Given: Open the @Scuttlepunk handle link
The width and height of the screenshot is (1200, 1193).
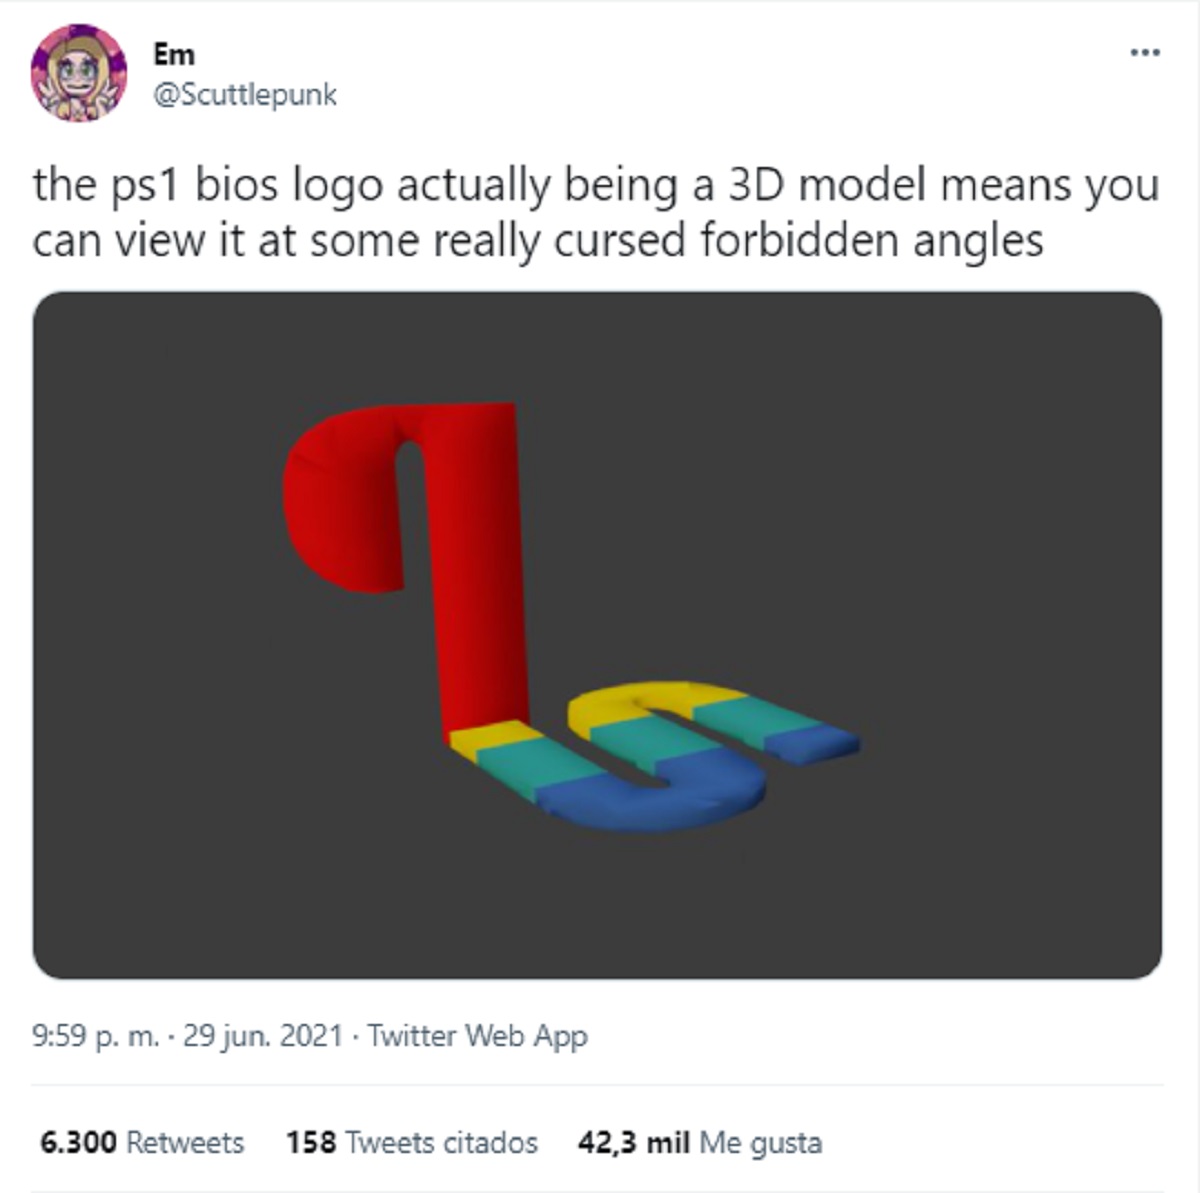Looking at the screenshot, I should point(245,95).
